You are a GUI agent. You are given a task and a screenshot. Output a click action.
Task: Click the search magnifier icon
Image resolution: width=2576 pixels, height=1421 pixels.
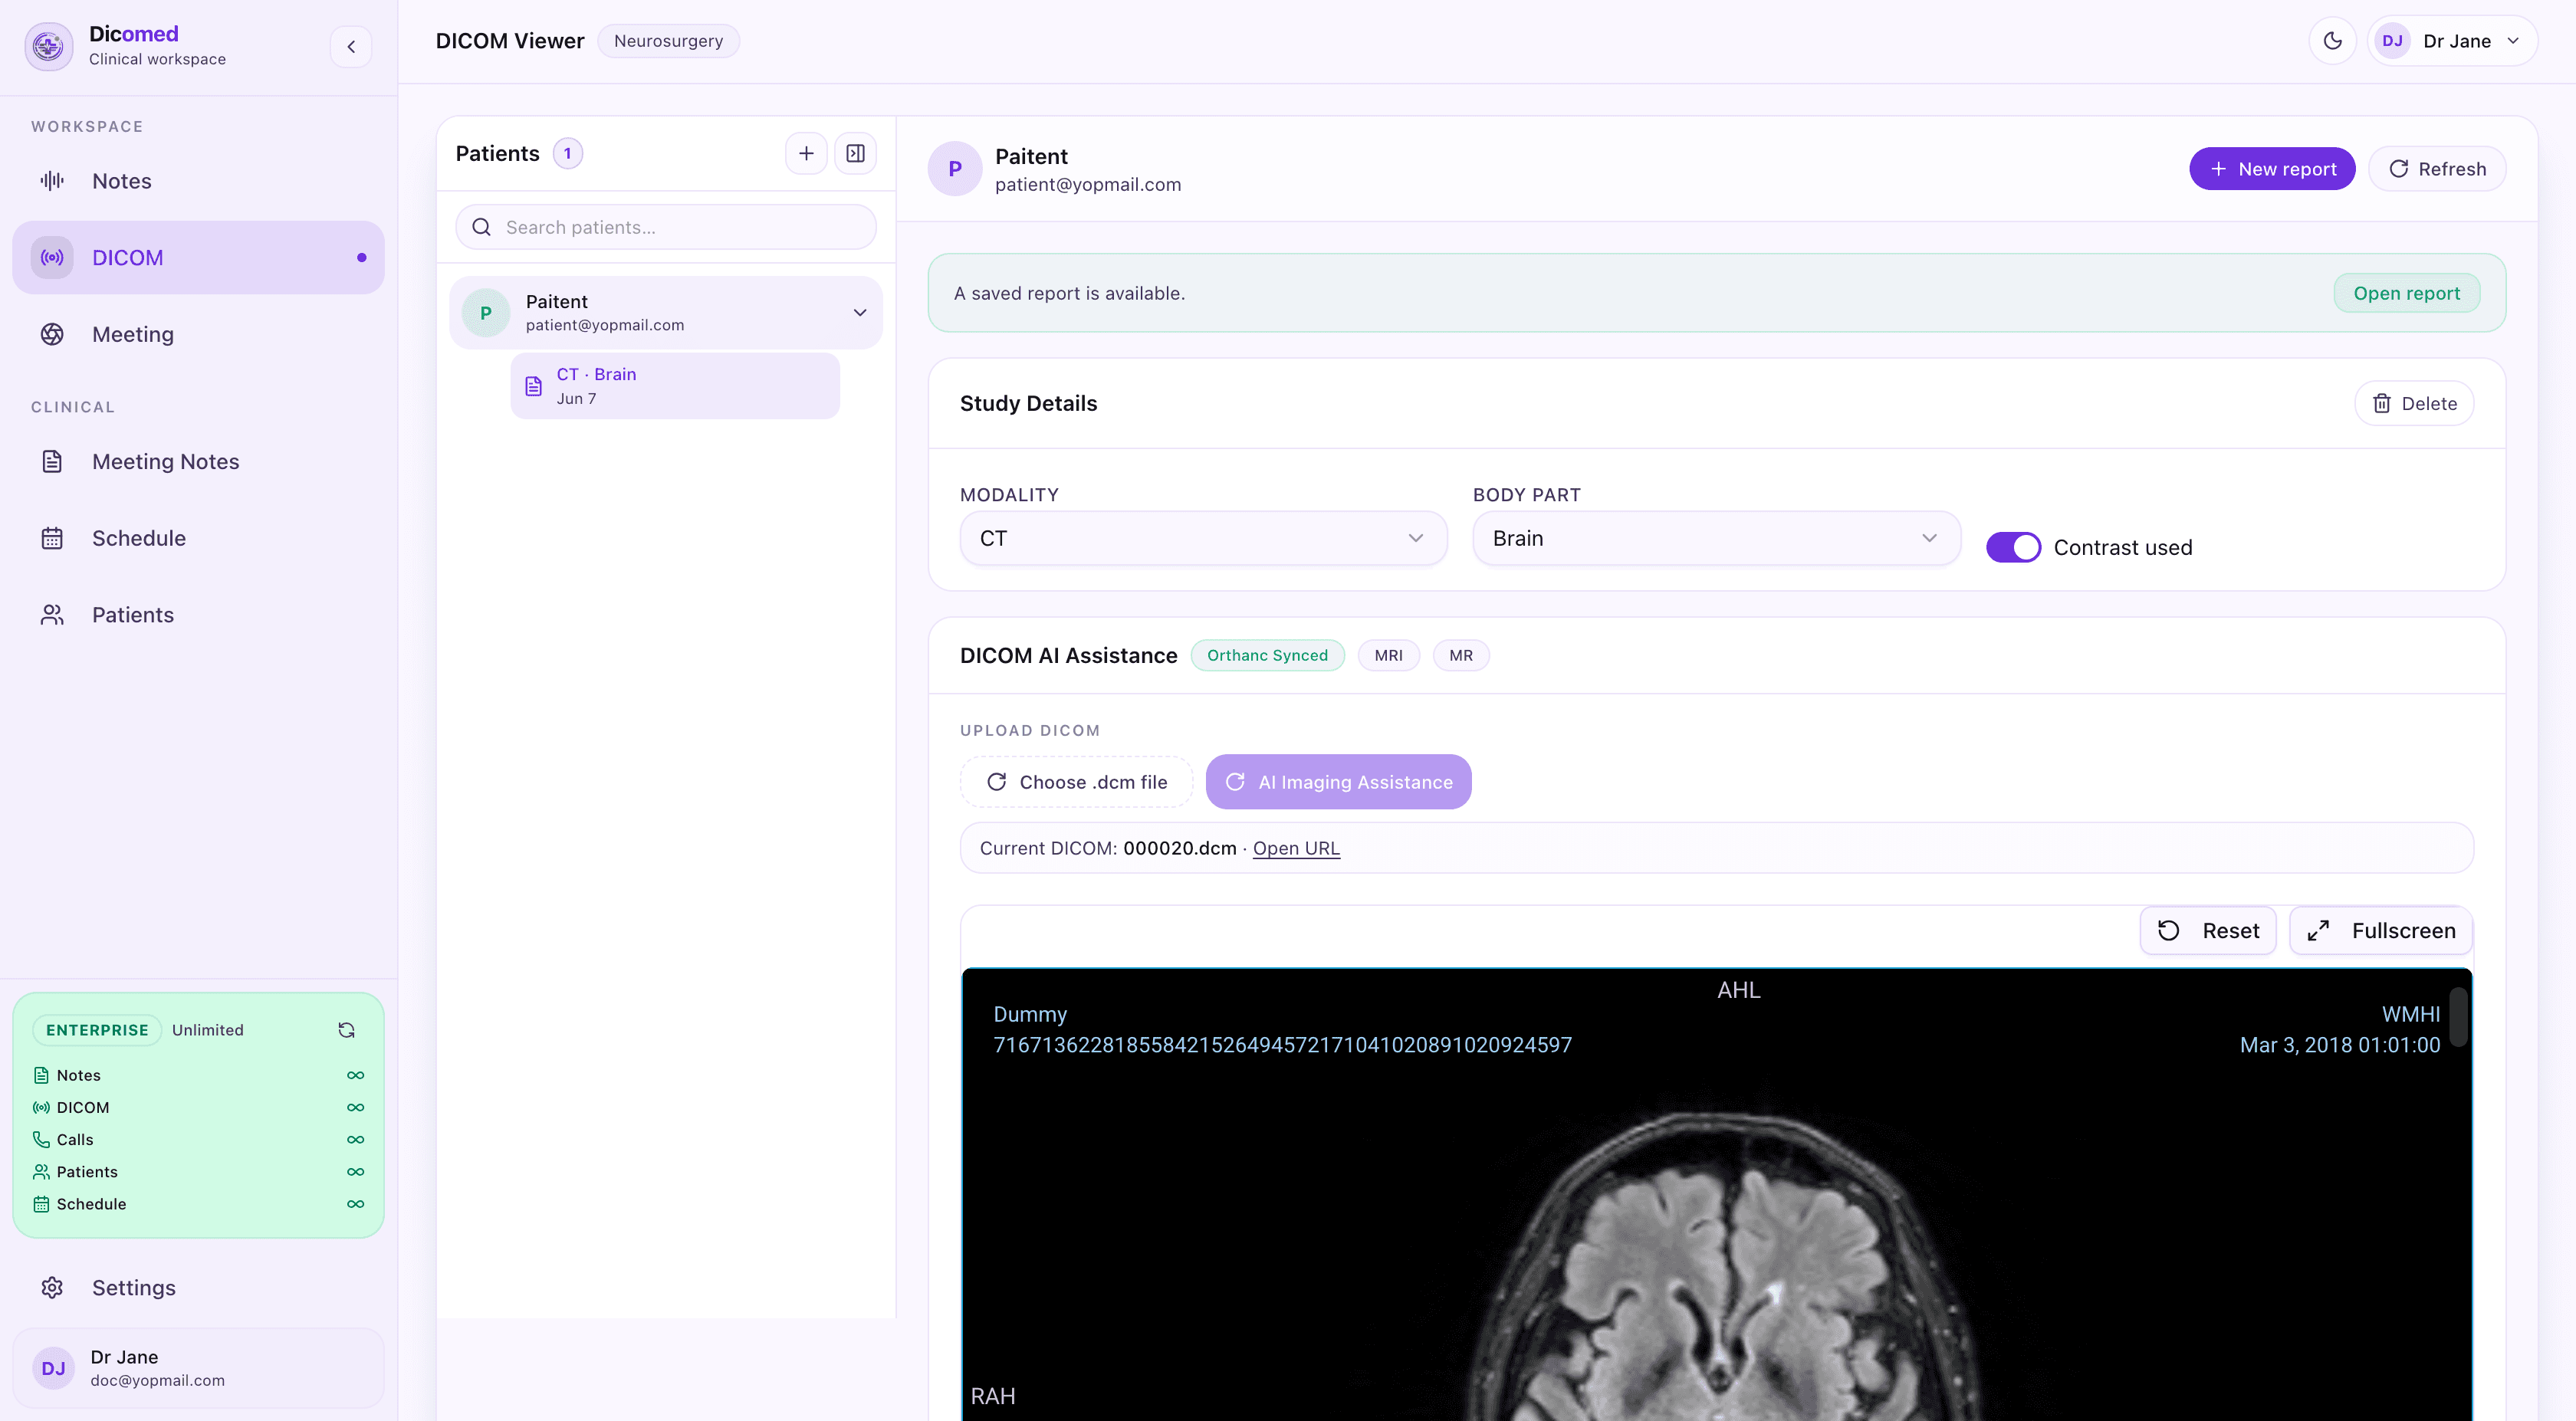(x=481, y=227)
